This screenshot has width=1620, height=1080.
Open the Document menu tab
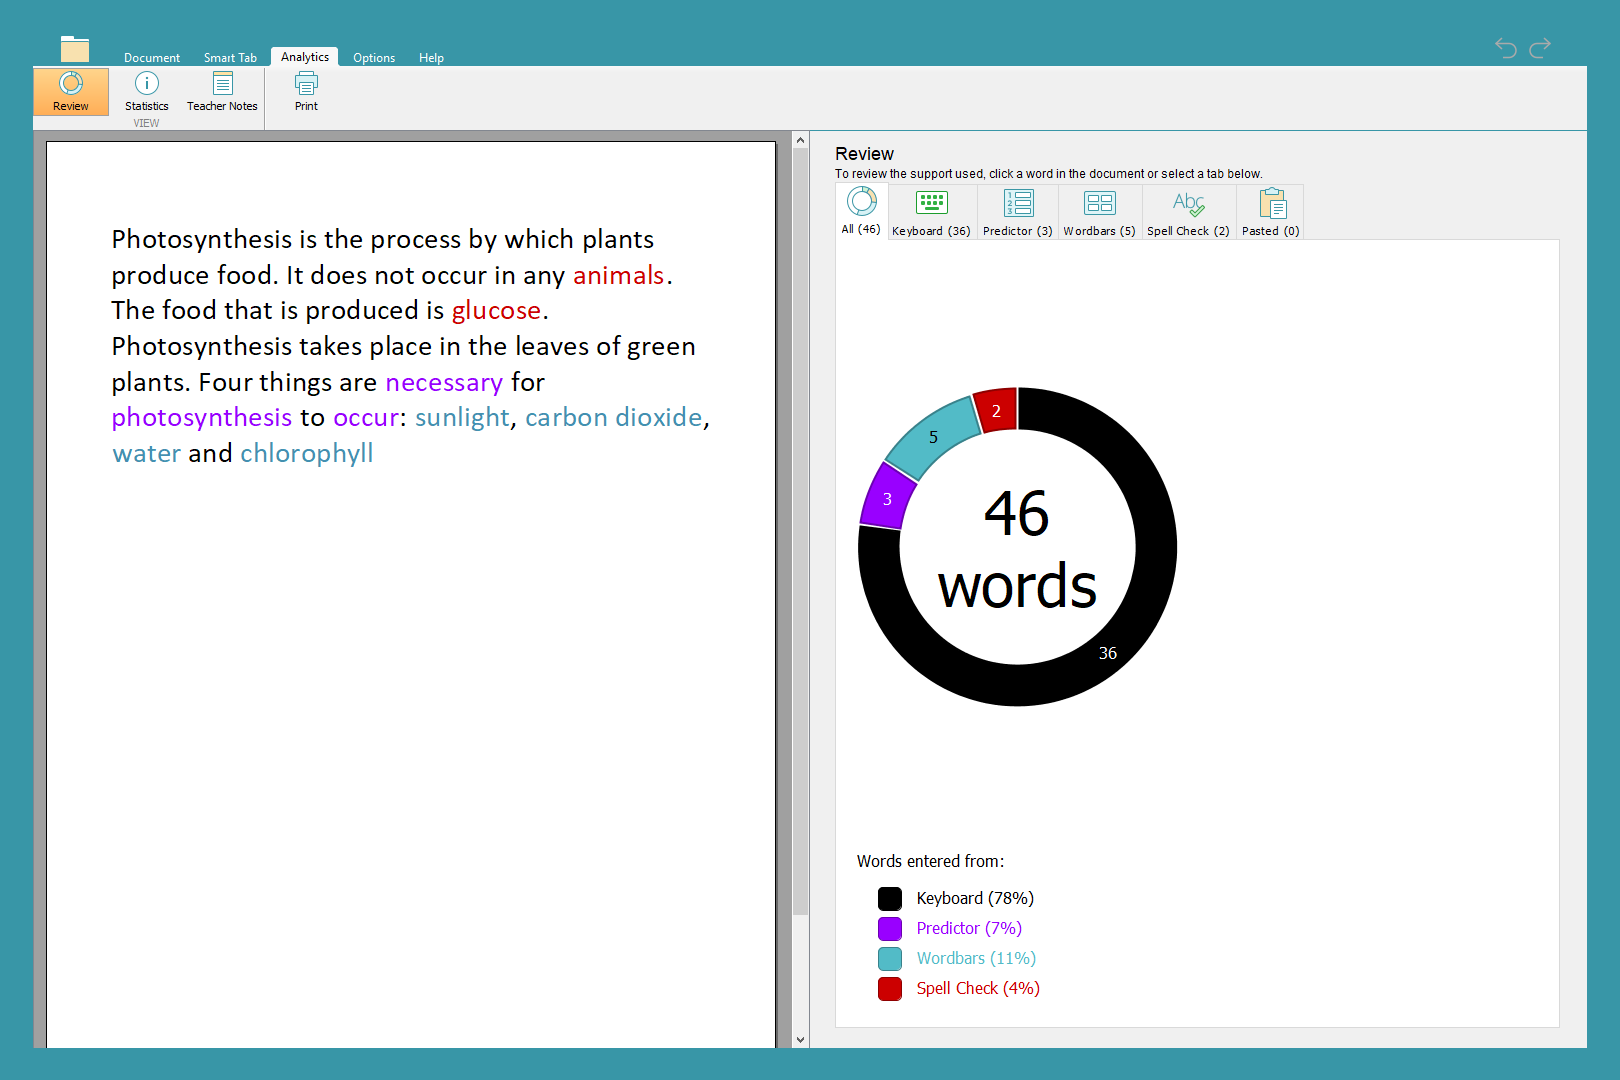point(152,58)
